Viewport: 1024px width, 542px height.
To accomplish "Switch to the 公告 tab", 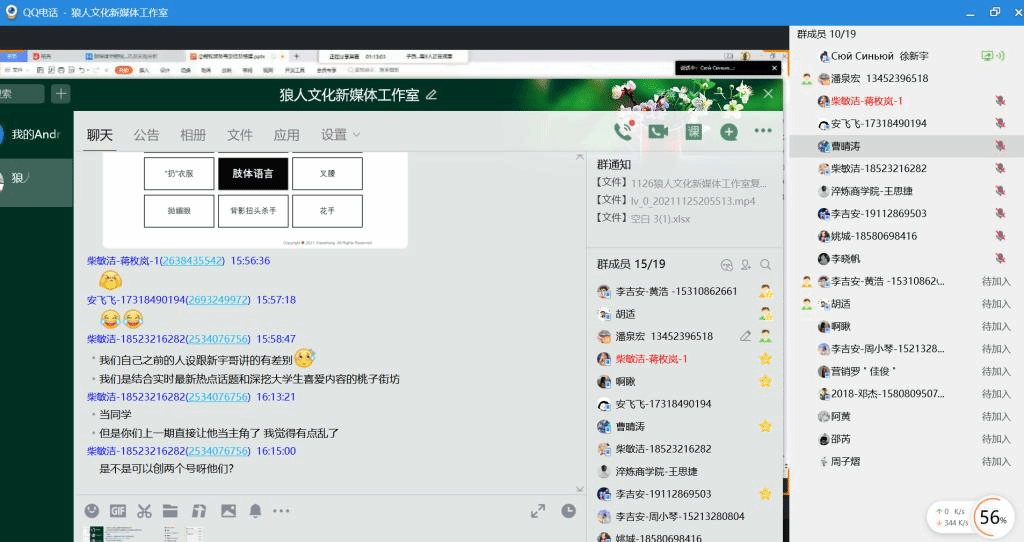I will [x=146, y=135].
